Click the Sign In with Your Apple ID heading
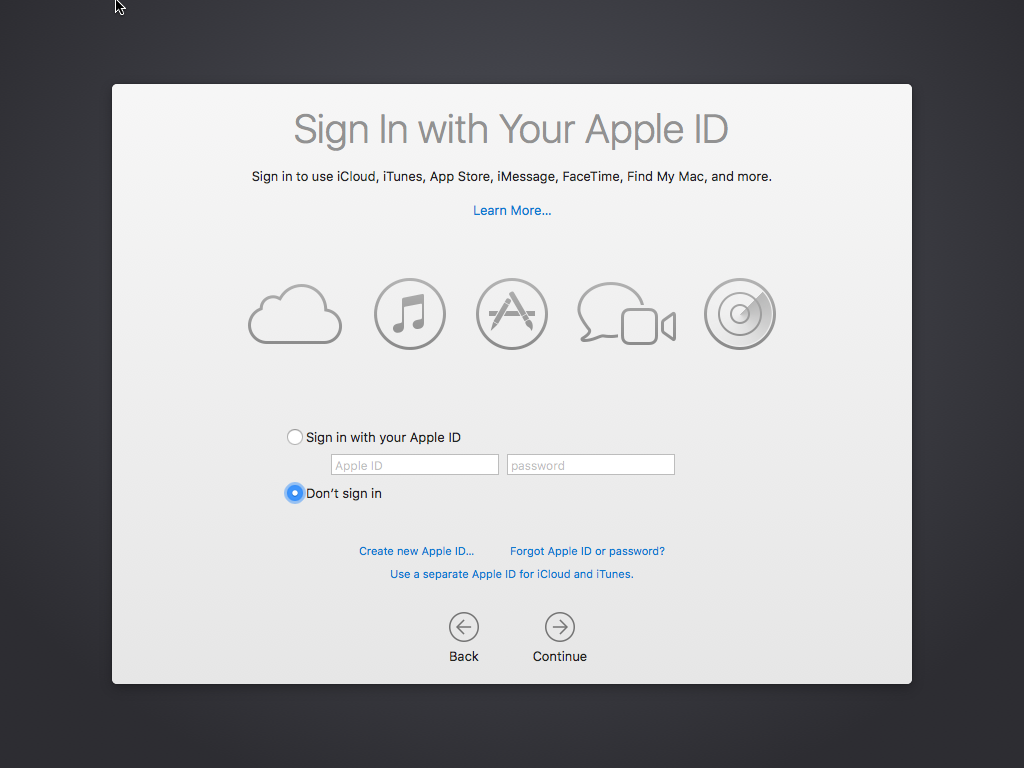The image size is (1024, 768). 511,129
